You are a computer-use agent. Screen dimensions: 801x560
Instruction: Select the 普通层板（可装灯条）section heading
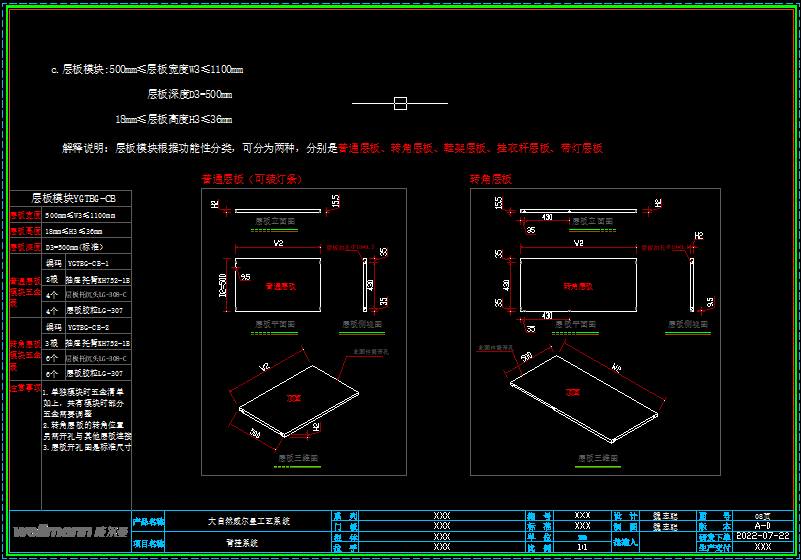click(x=251, y=180)
